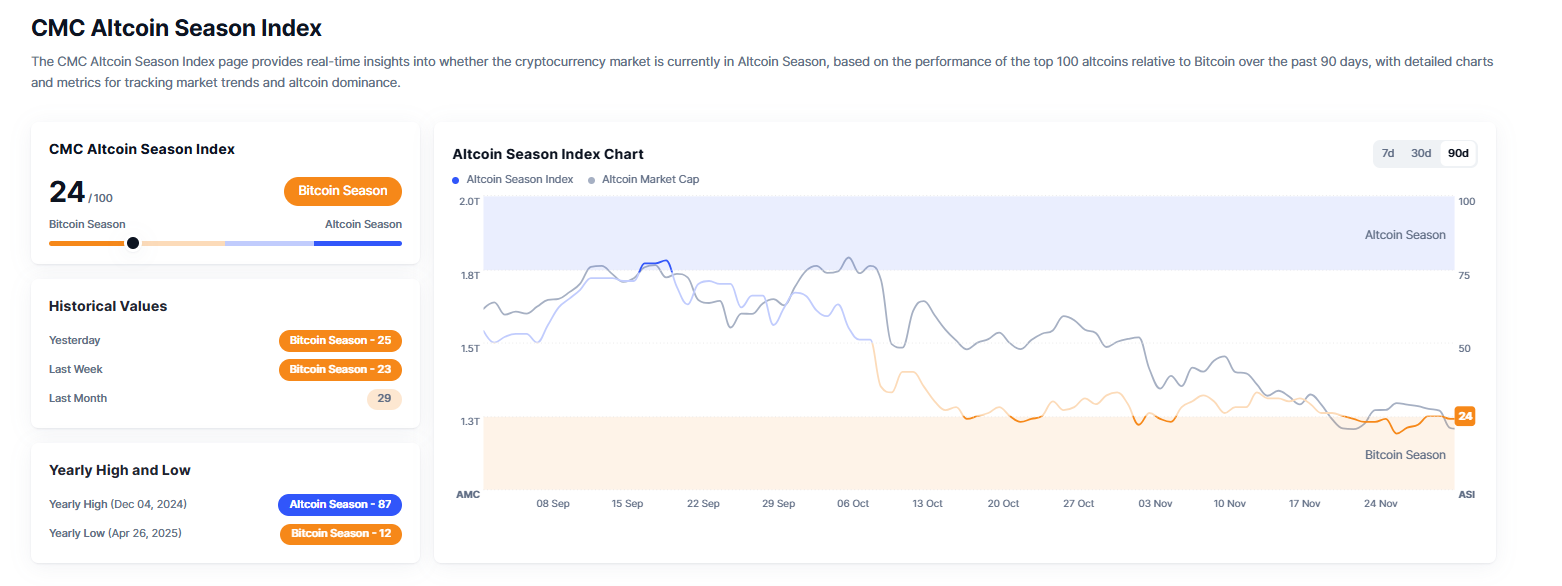Click the Last Month value '29'
The image size is (1562, 586).
384,398
